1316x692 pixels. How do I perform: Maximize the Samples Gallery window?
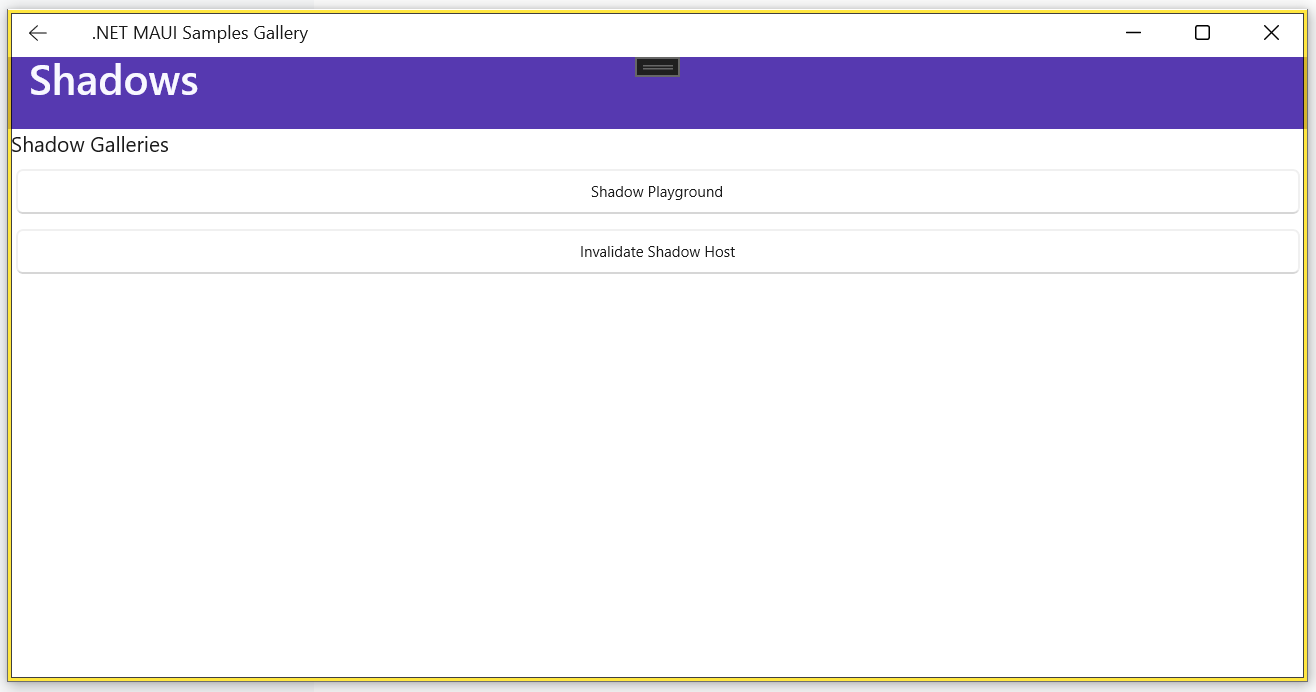(1202, 33)
